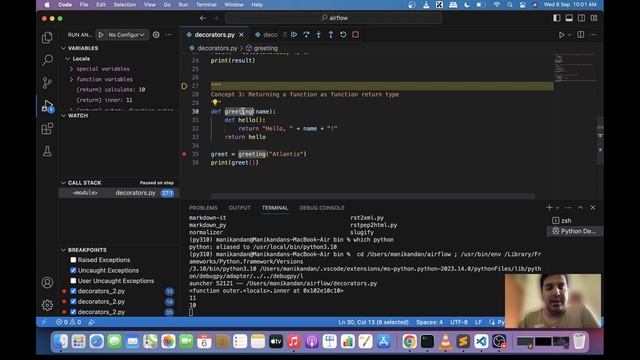The width and height of the screenshot is (640, 360).
Task: Open the Terminal menu in menu bar
Action: click(206, 5)
